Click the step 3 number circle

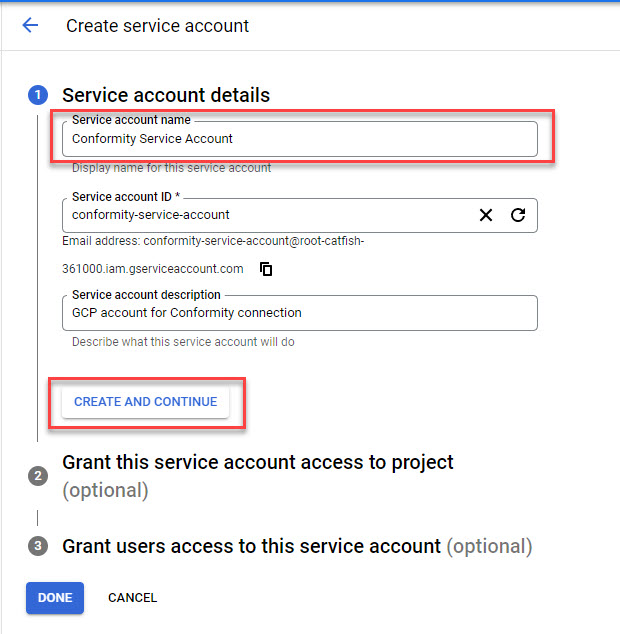[x=38, y=546]
